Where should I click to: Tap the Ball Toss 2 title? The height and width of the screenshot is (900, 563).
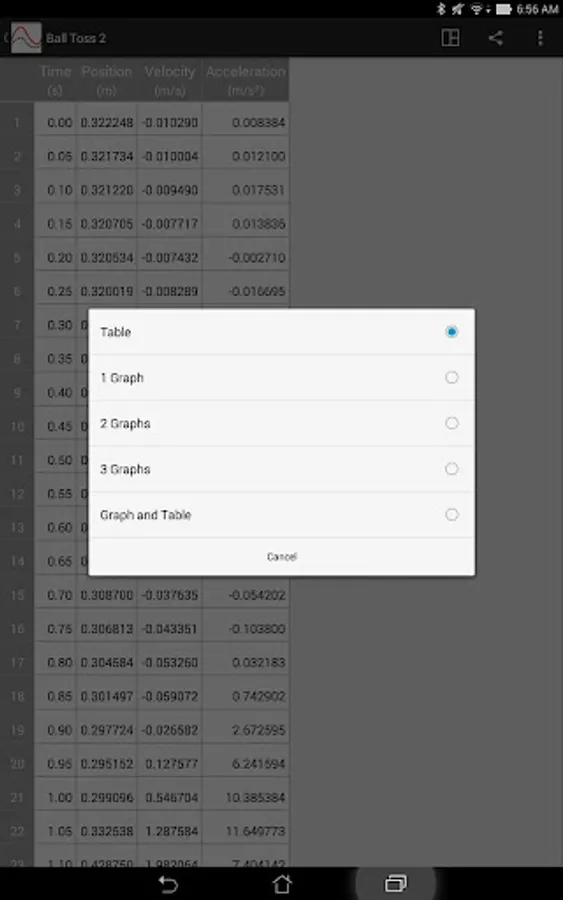(x=76, y=38)
